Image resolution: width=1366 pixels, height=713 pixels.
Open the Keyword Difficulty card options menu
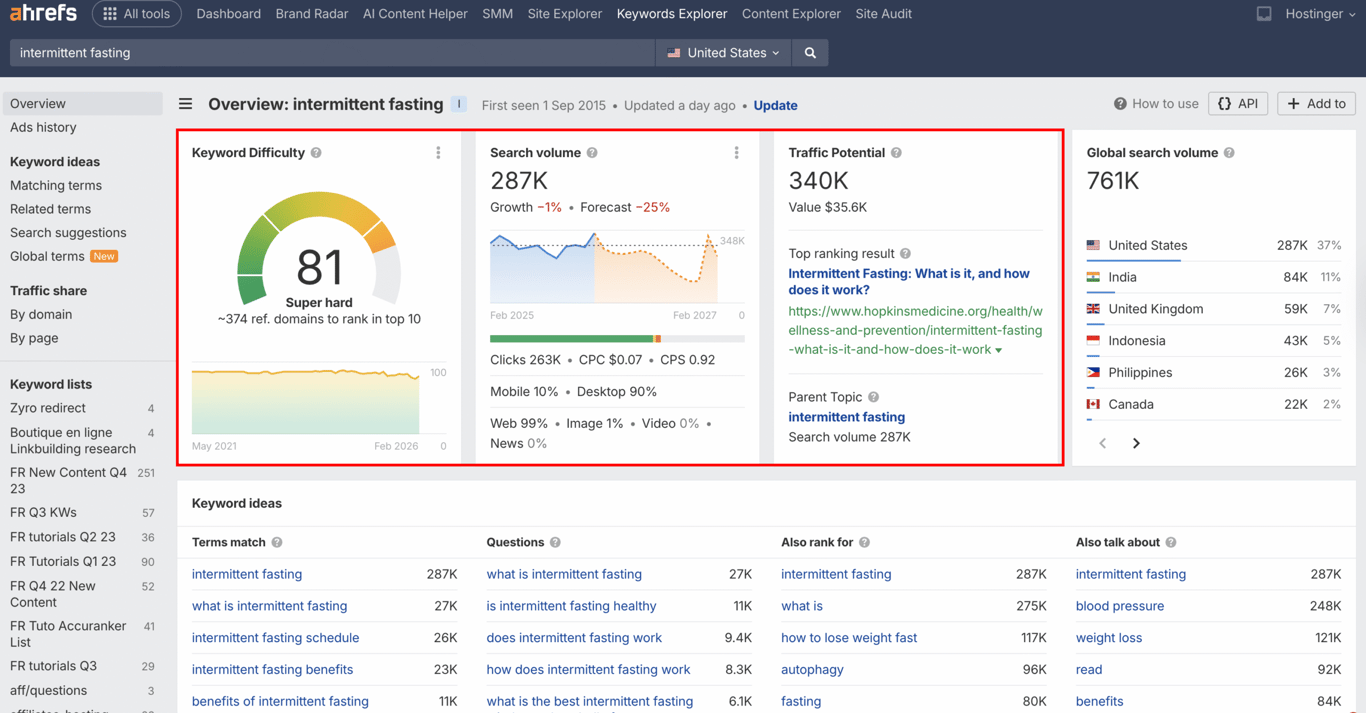tap(438, 152)
